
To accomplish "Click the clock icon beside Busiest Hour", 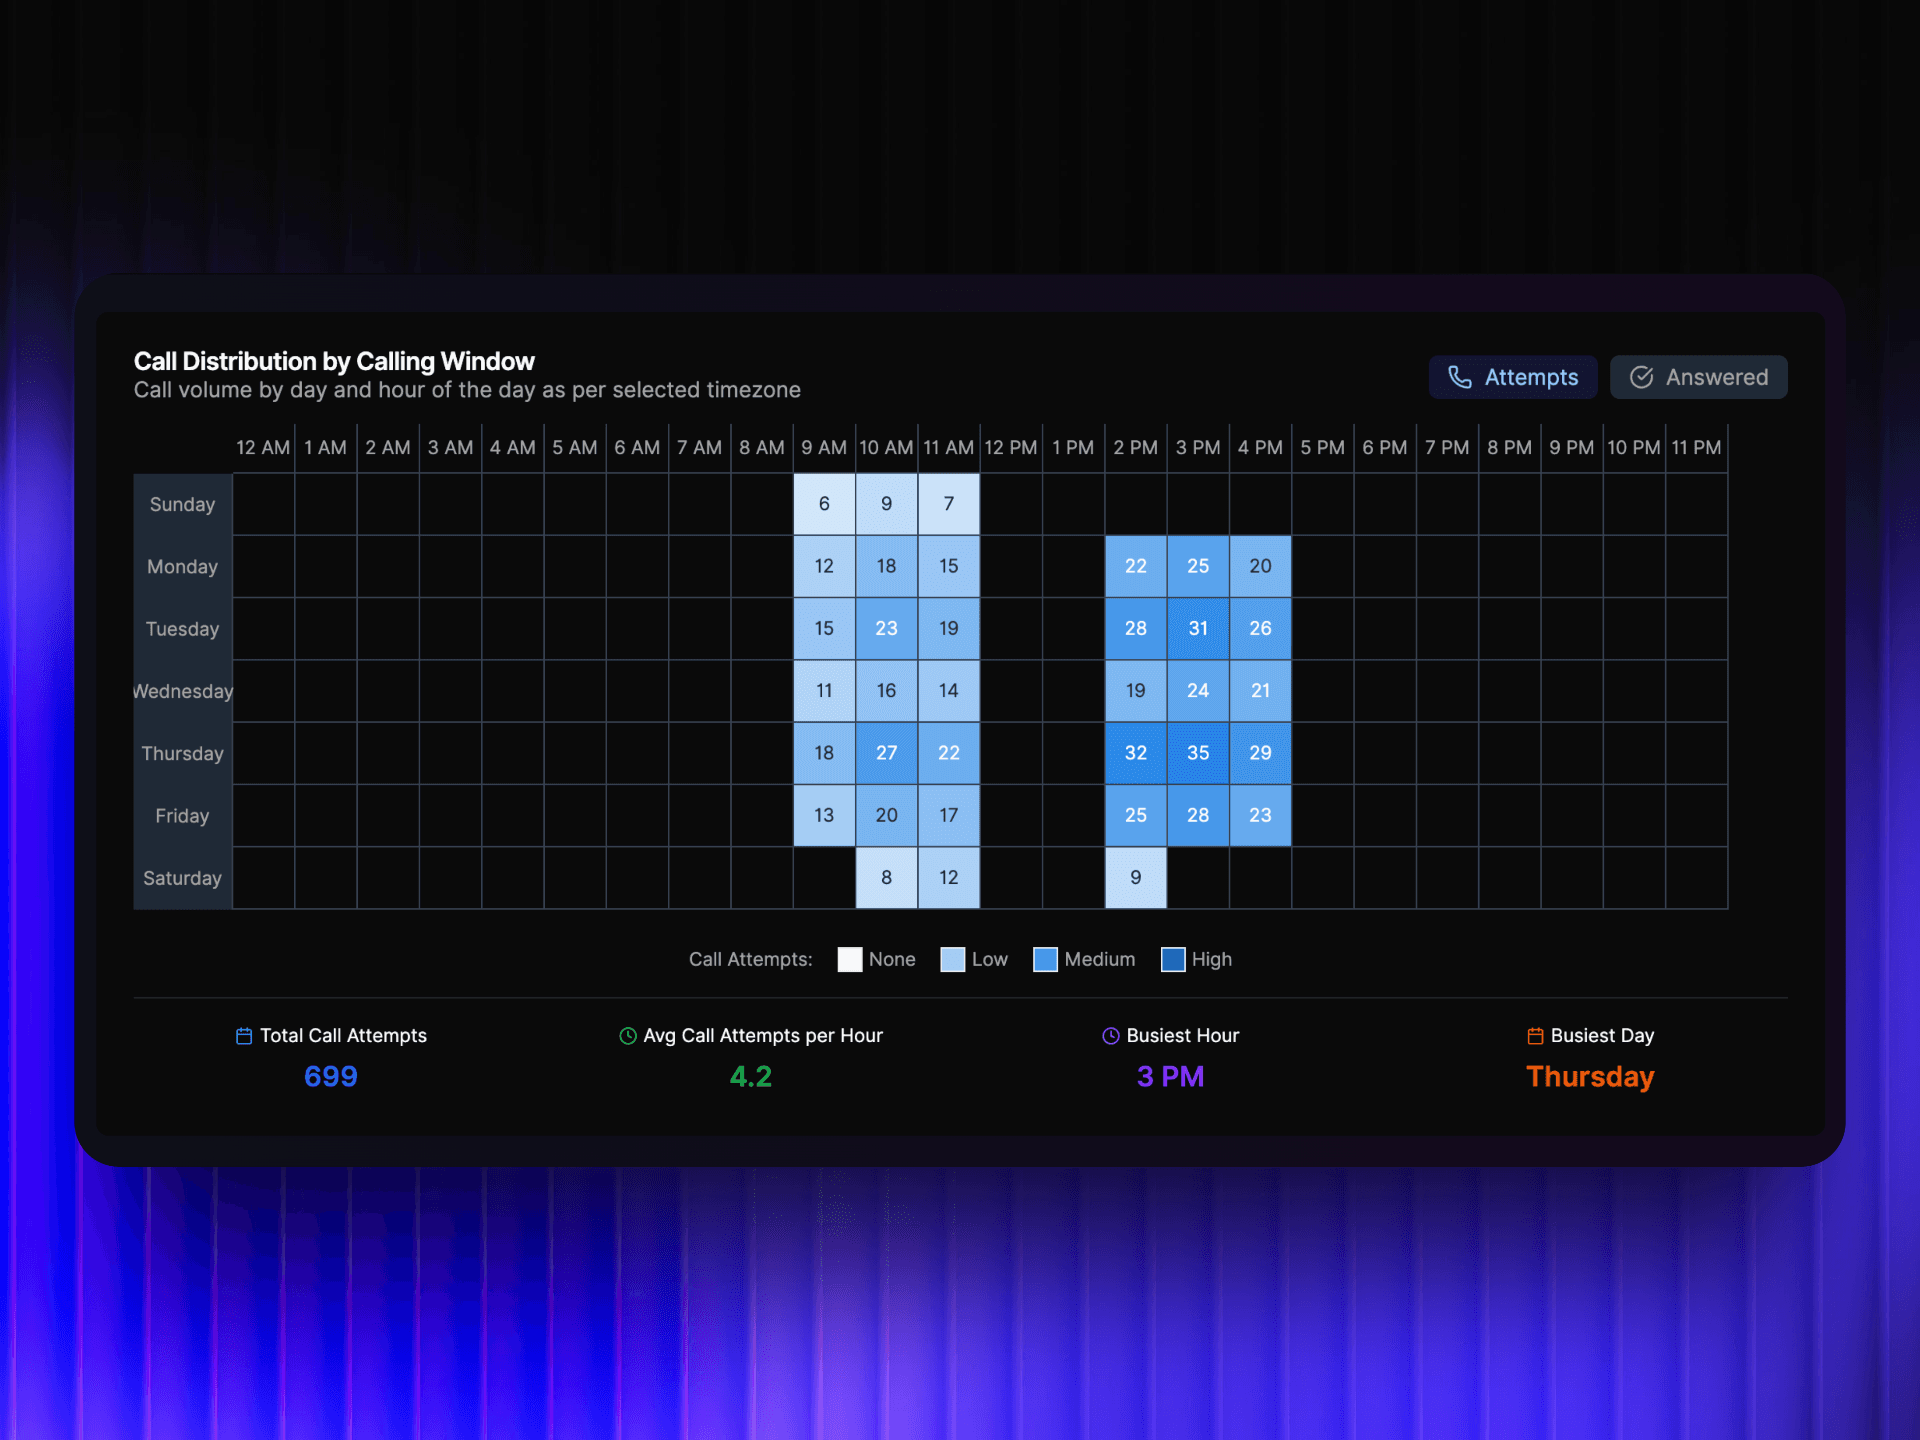I will [x=1110, y=1036].
